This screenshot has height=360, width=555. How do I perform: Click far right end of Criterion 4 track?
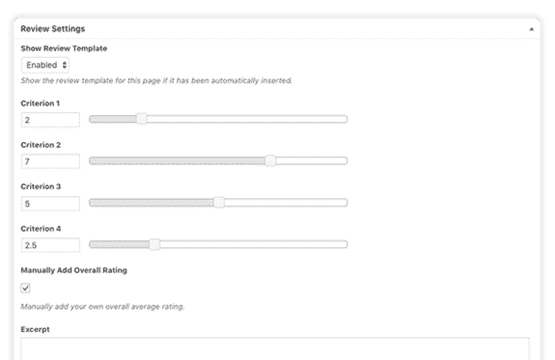pos(345,244)
